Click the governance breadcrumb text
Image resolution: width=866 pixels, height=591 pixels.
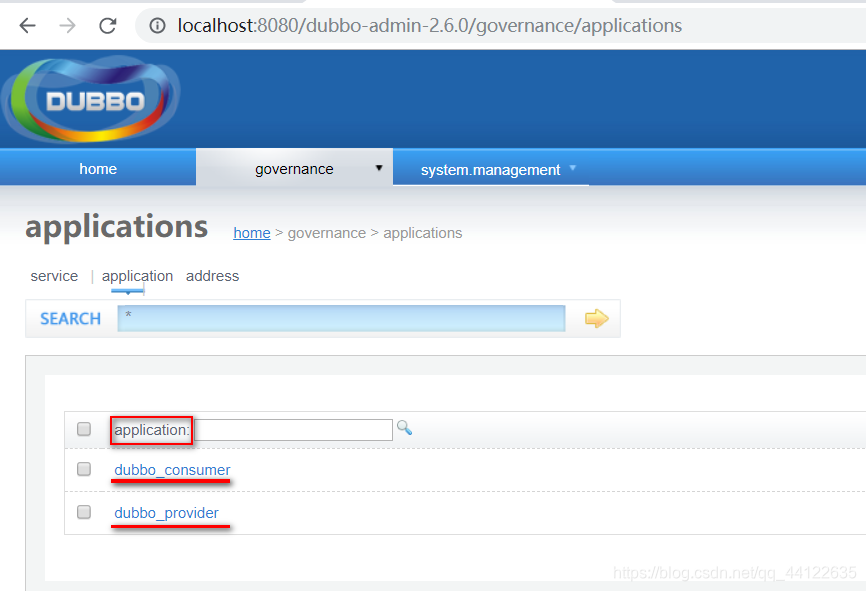[x=326, y=233]
